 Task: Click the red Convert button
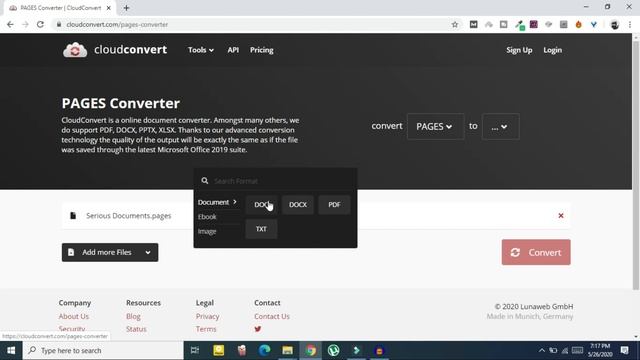point(536,252)
